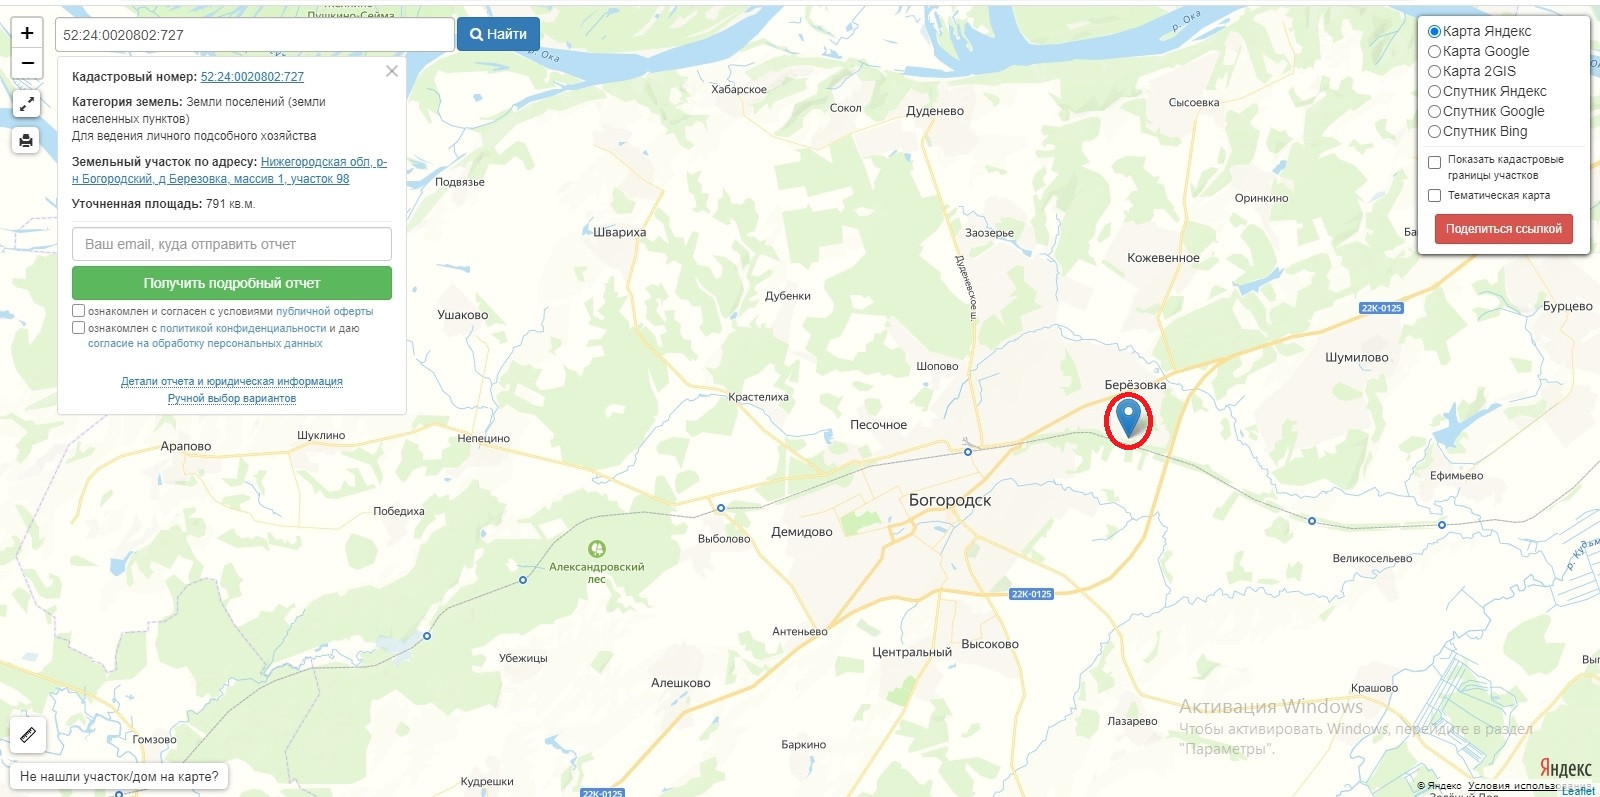Click the Александровский лес park icon
The width and height of the screenshot is (1600, 797).
tap(597, 548)
